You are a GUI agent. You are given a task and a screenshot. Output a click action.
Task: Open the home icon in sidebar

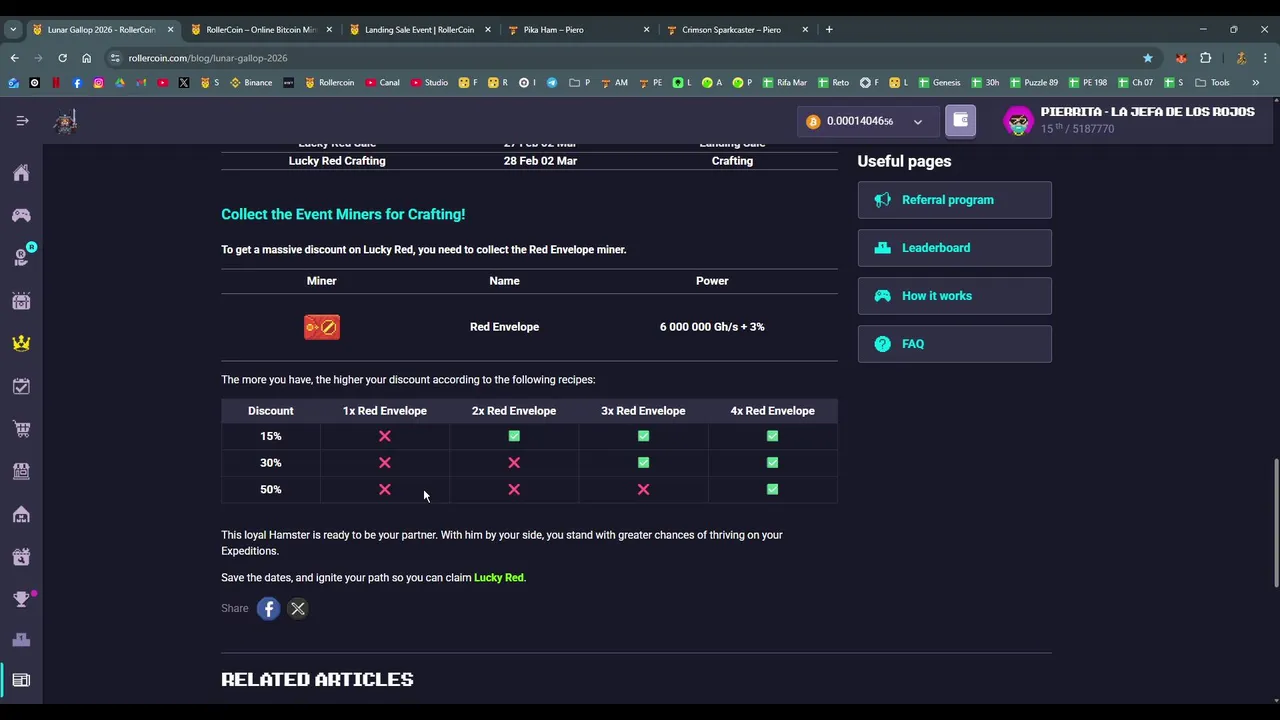click(21, 173)
